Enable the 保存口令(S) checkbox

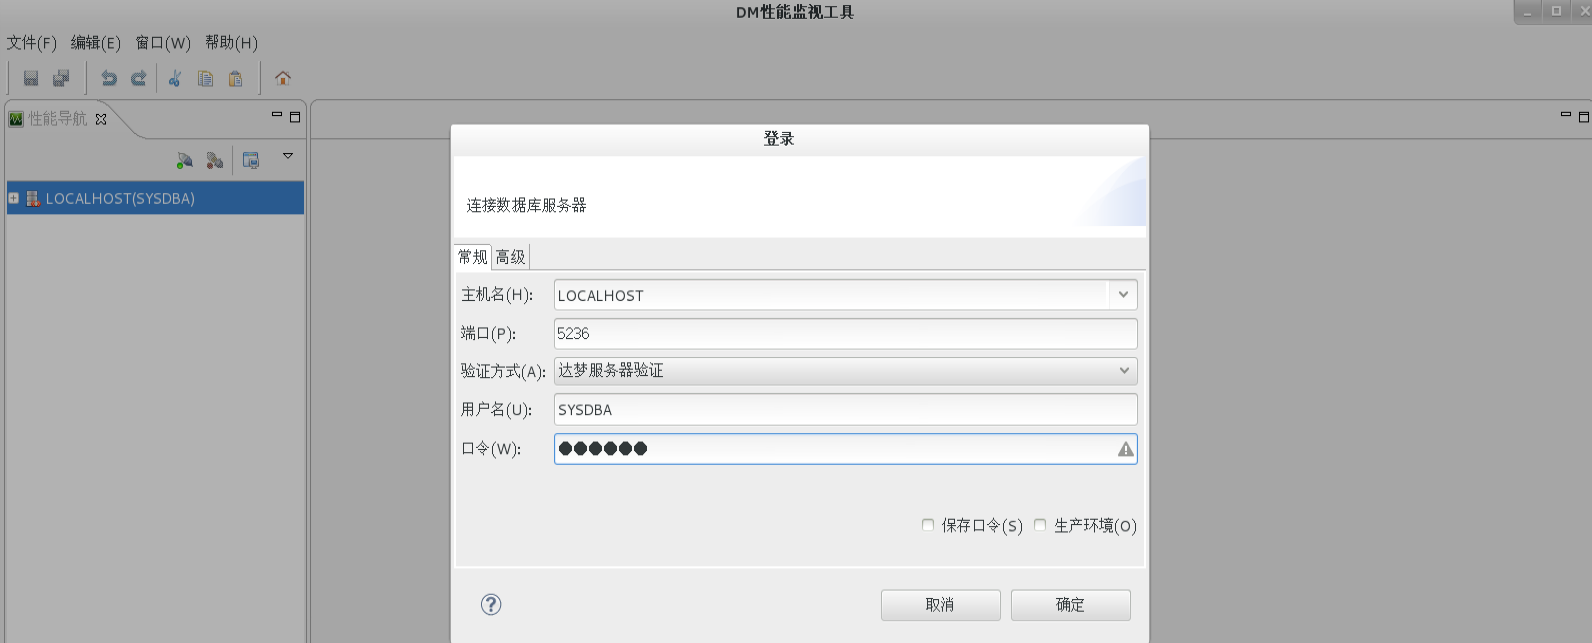point(928,525)
